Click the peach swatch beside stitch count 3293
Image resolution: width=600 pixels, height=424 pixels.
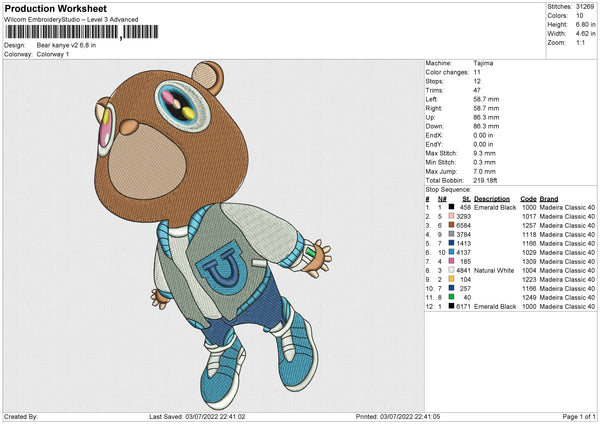452,216
